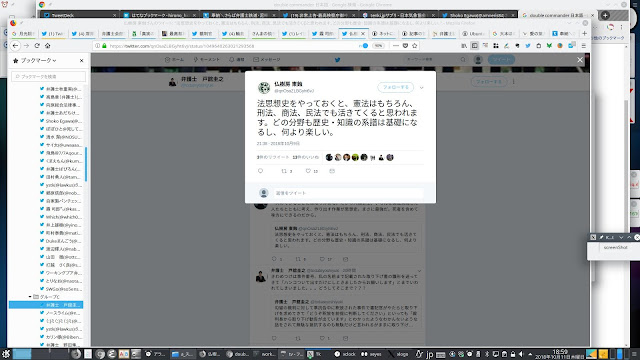Screen dimensions: 640x360
Task: Click フォローする on background profile header
Action: pyautogui.click(x=489, y=82)
